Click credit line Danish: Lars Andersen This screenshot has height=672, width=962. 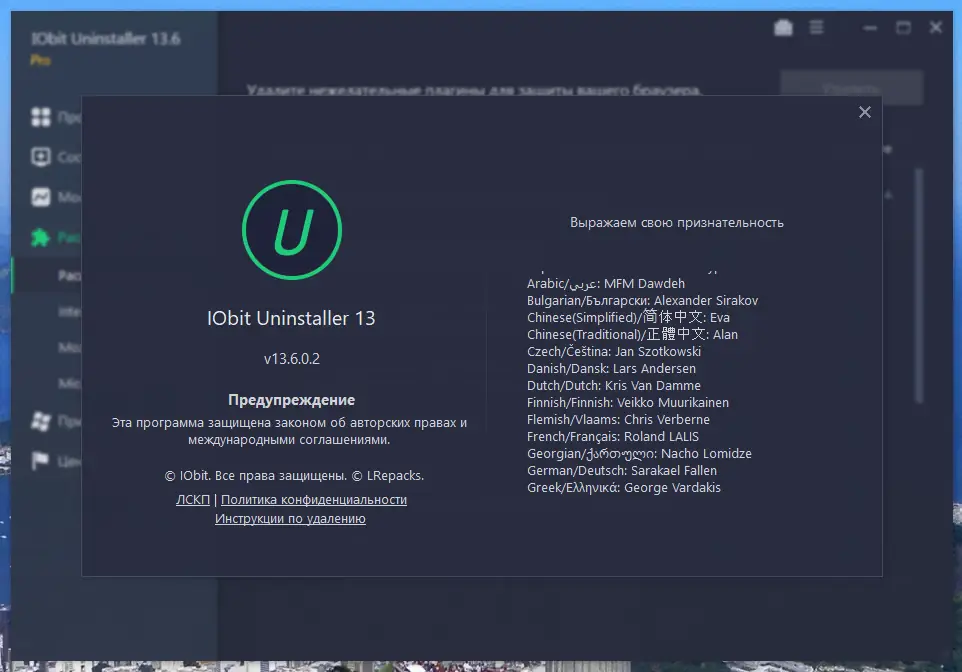point(611,369)
